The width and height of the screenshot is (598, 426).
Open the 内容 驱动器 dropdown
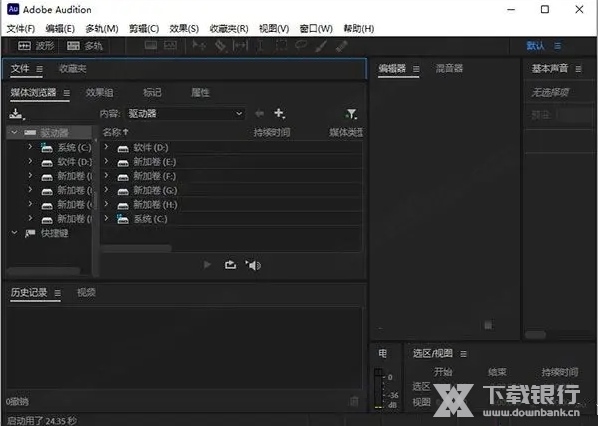185,114
